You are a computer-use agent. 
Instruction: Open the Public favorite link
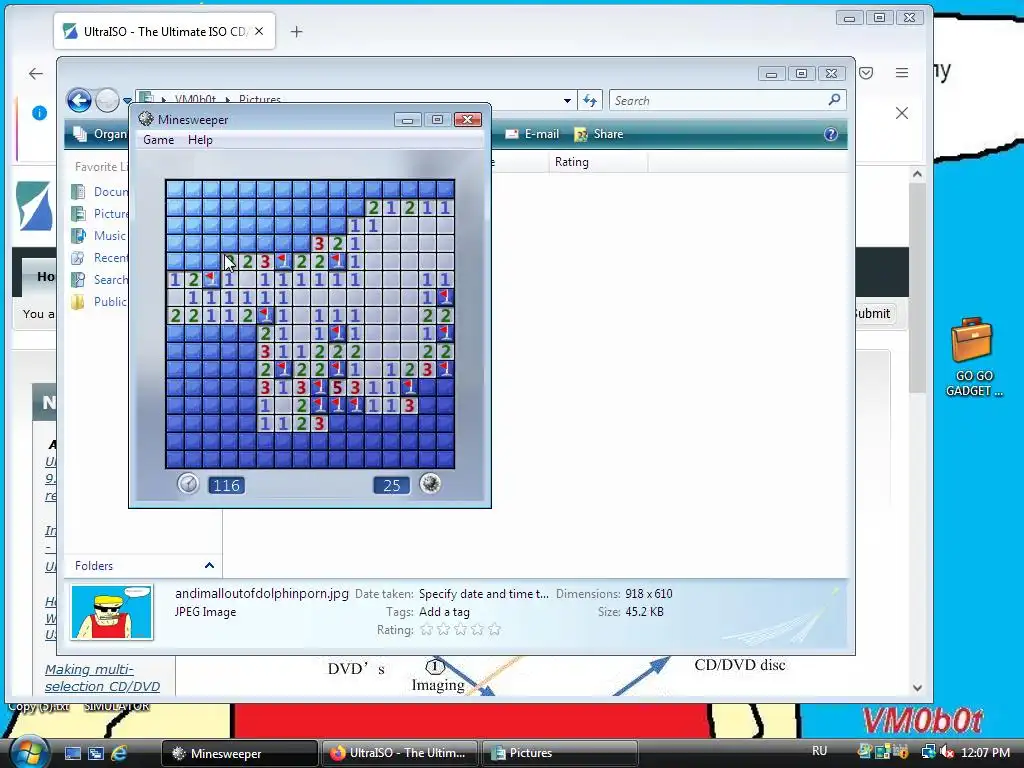99,302
